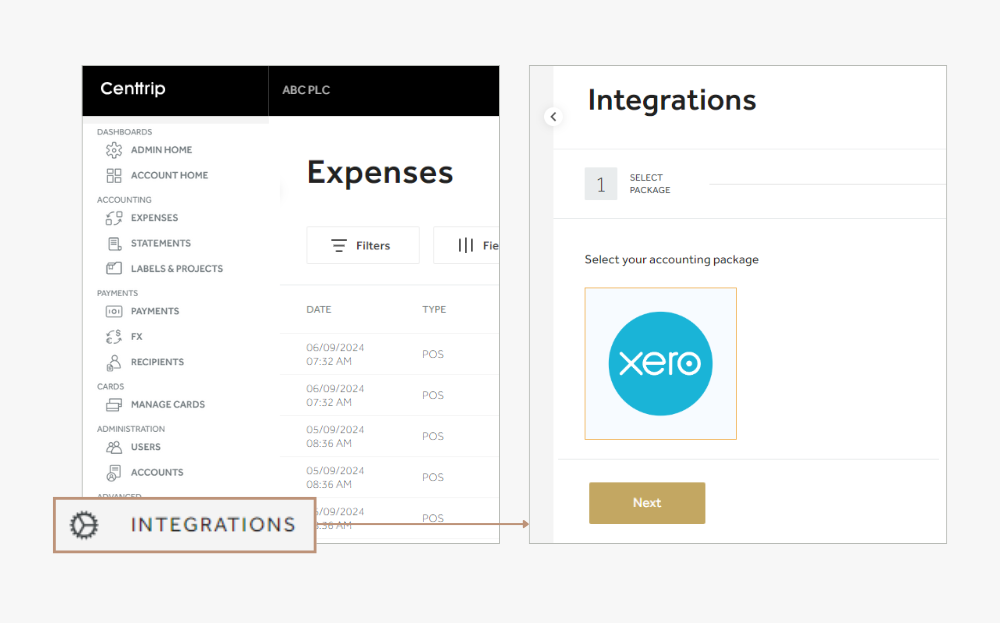Click the Centtrip logo
This screenshot has width=1000, height=623.
click(x=133, y=89)
